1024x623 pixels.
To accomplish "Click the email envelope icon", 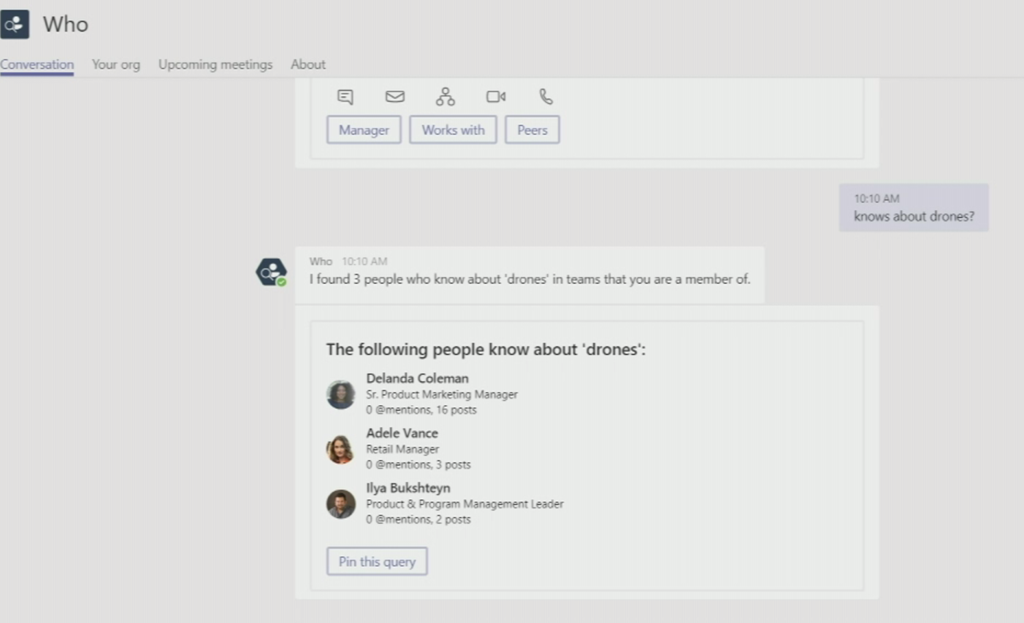I will (x=395, y=97).
